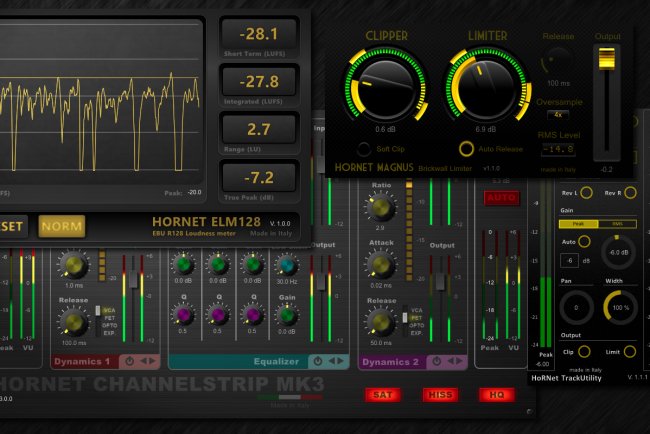This screenshot has height=434, width=650.
Task: Click the -6 dB input field in TrackUtility
Action: pyautogui.click(x=569, y=261)
